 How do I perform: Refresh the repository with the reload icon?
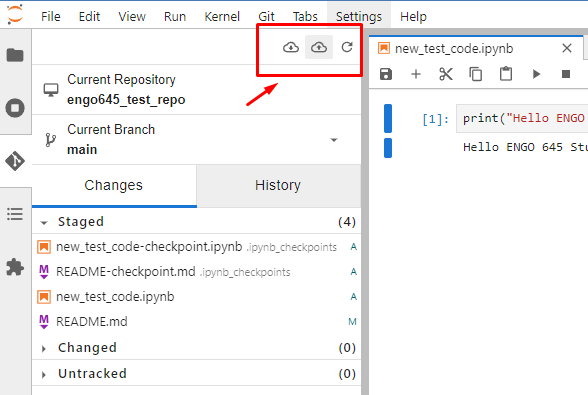click(x=347, y=47)
